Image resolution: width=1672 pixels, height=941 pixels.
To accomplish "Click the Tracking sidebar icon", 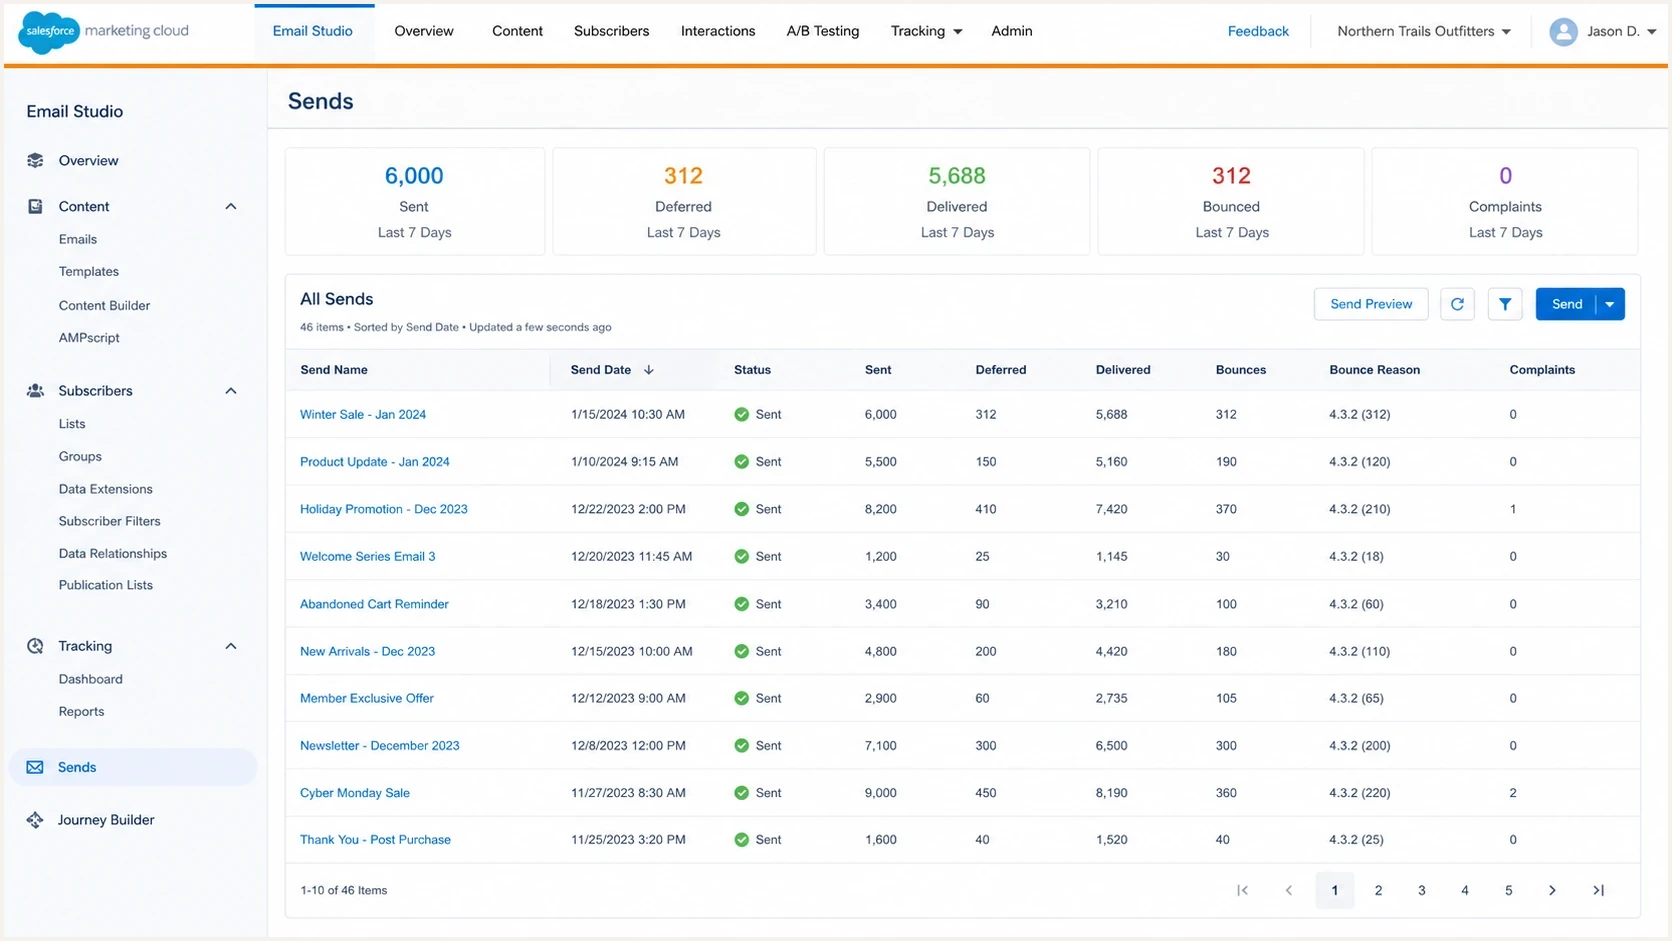I will click(x=35, y=646).
